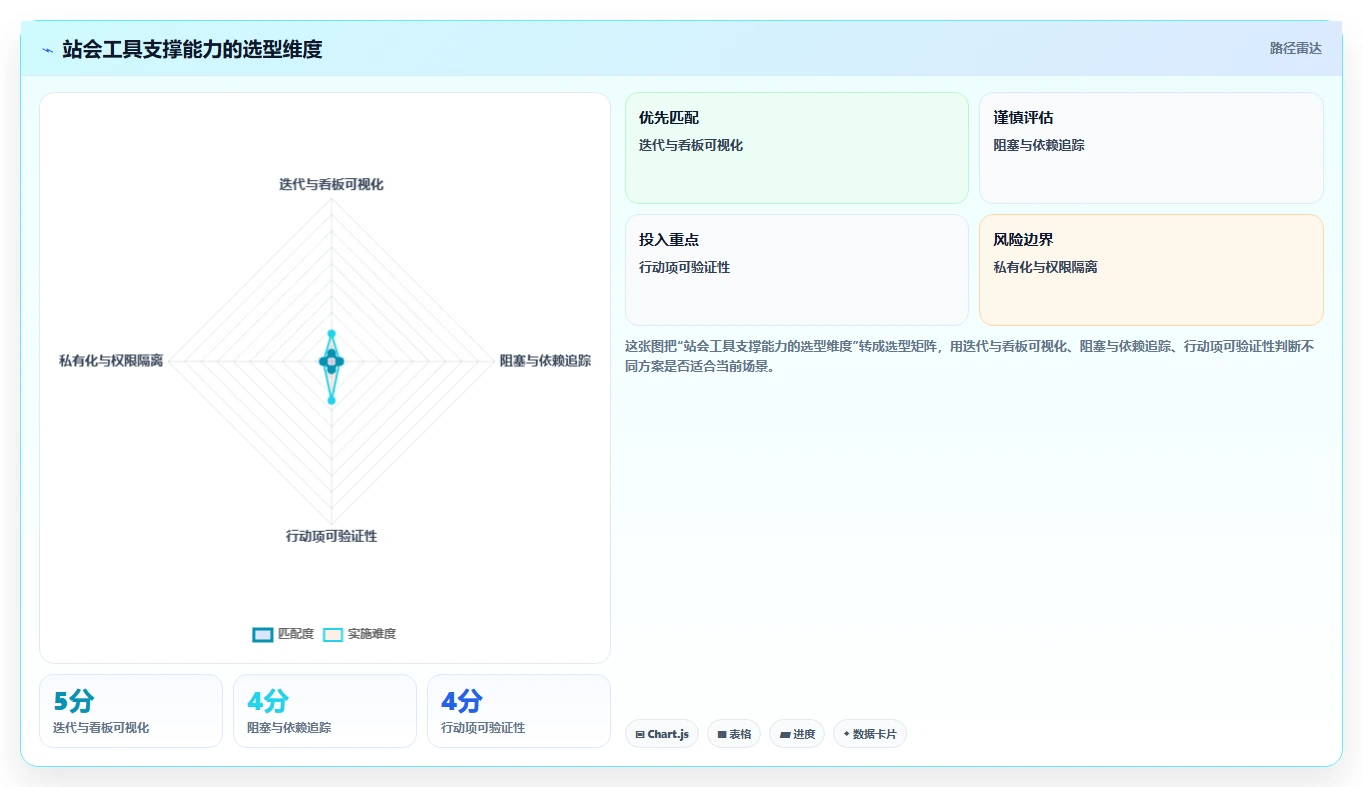Image resolution: width=1363 pixels, height=787 pixels.
Task: Toggle the 实施难度 dataset in the chart legend
Action: point(360,634)
